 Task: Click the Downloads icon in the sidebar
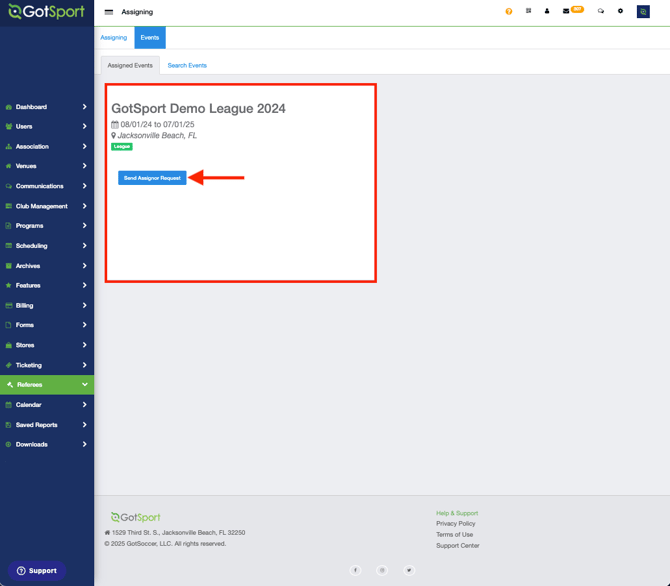[9, 445]
